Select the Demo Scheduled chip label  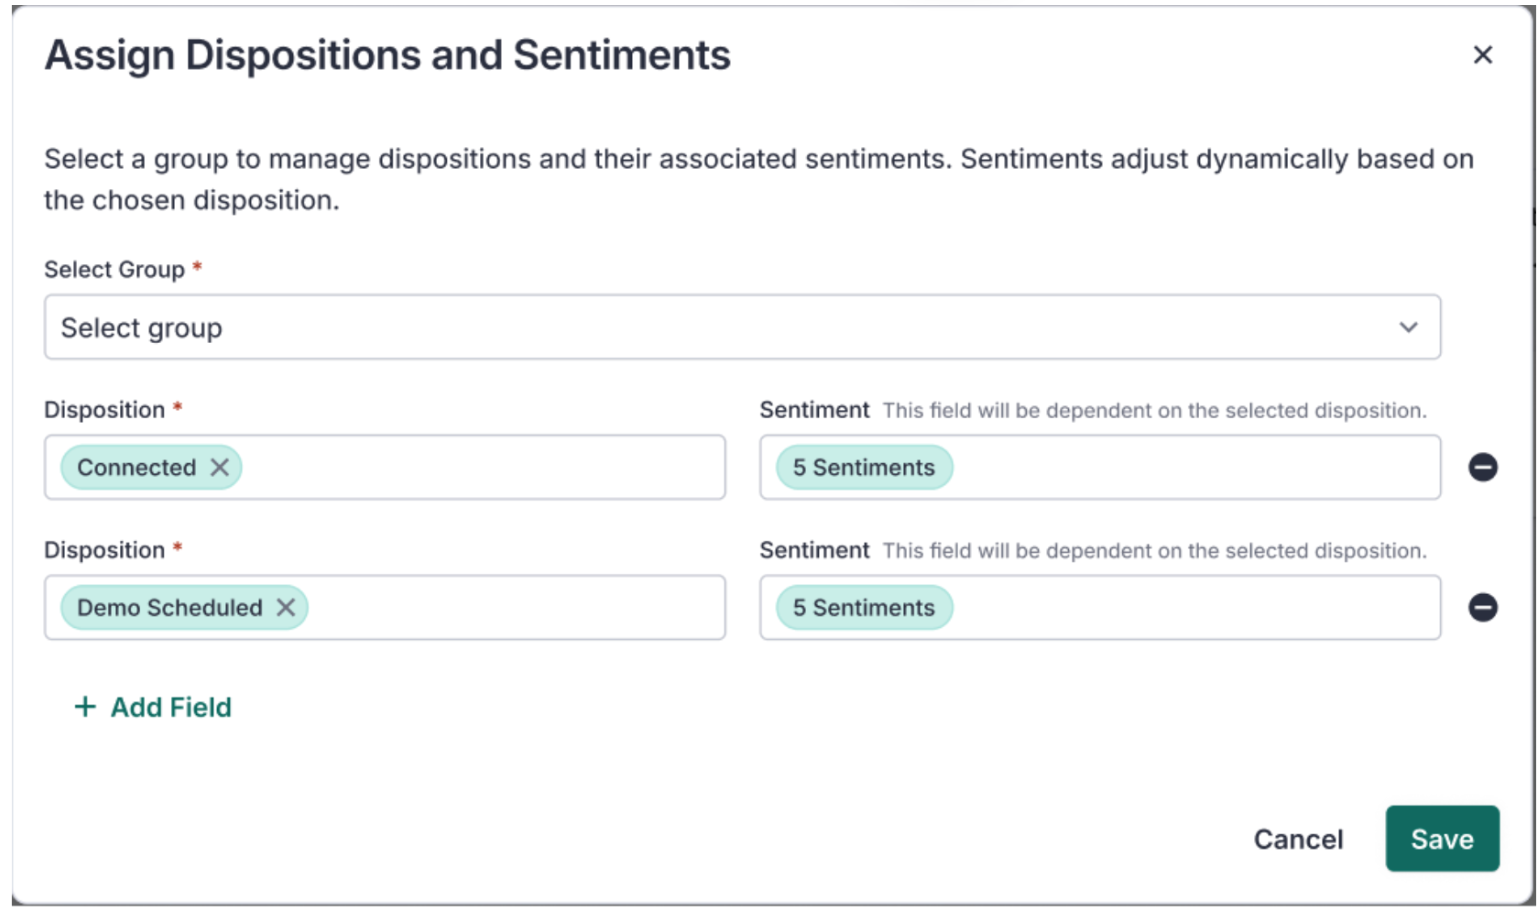[x=170, y=607]
